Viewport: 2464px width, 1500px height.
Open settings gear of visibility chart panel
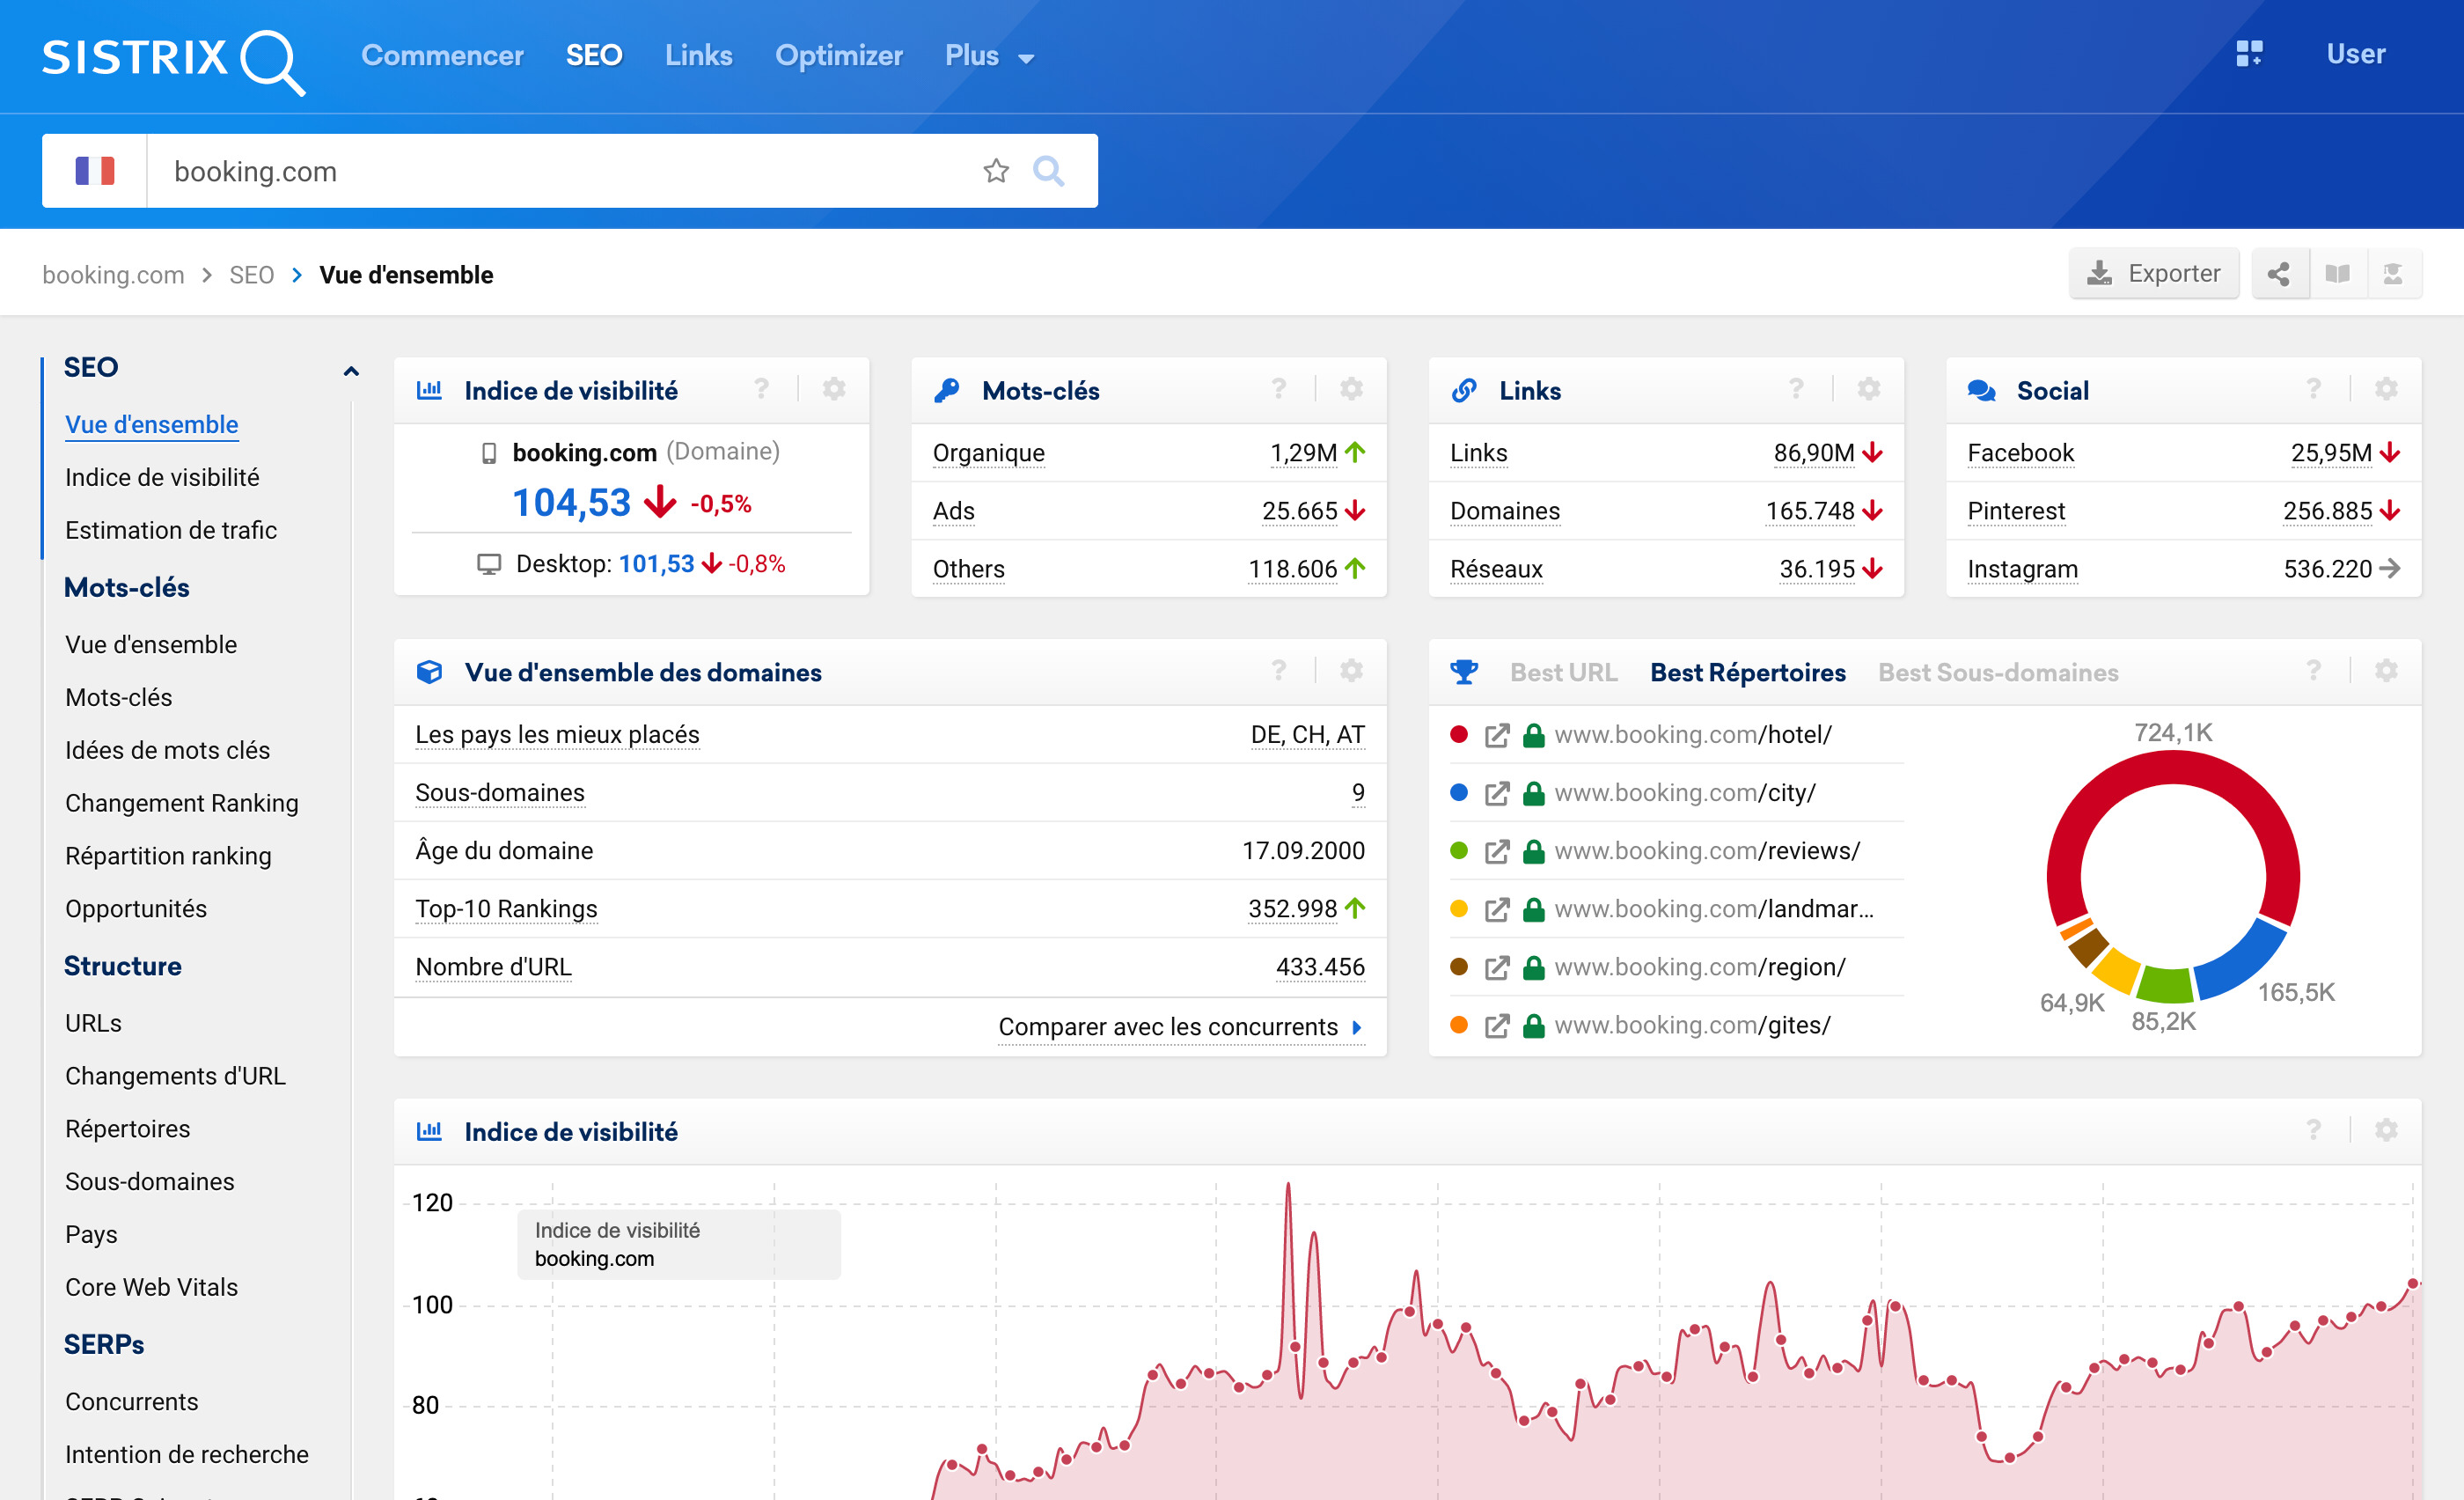(x=2386, y=1131)
